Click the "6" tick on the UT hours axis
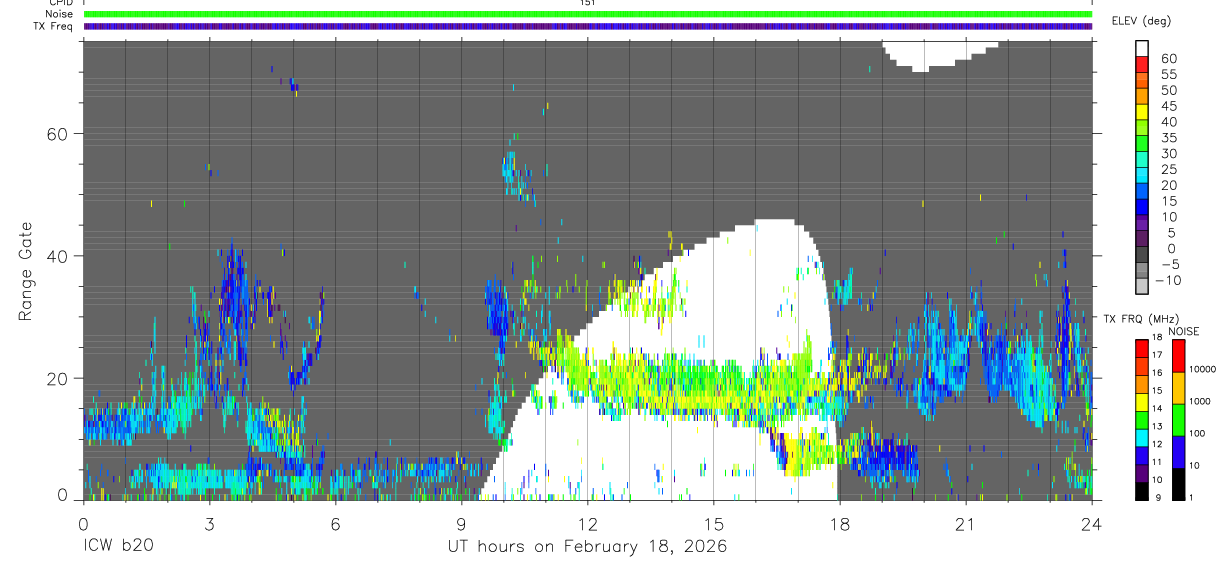This screenshot has width=1228, height=567. click(336, 524)
